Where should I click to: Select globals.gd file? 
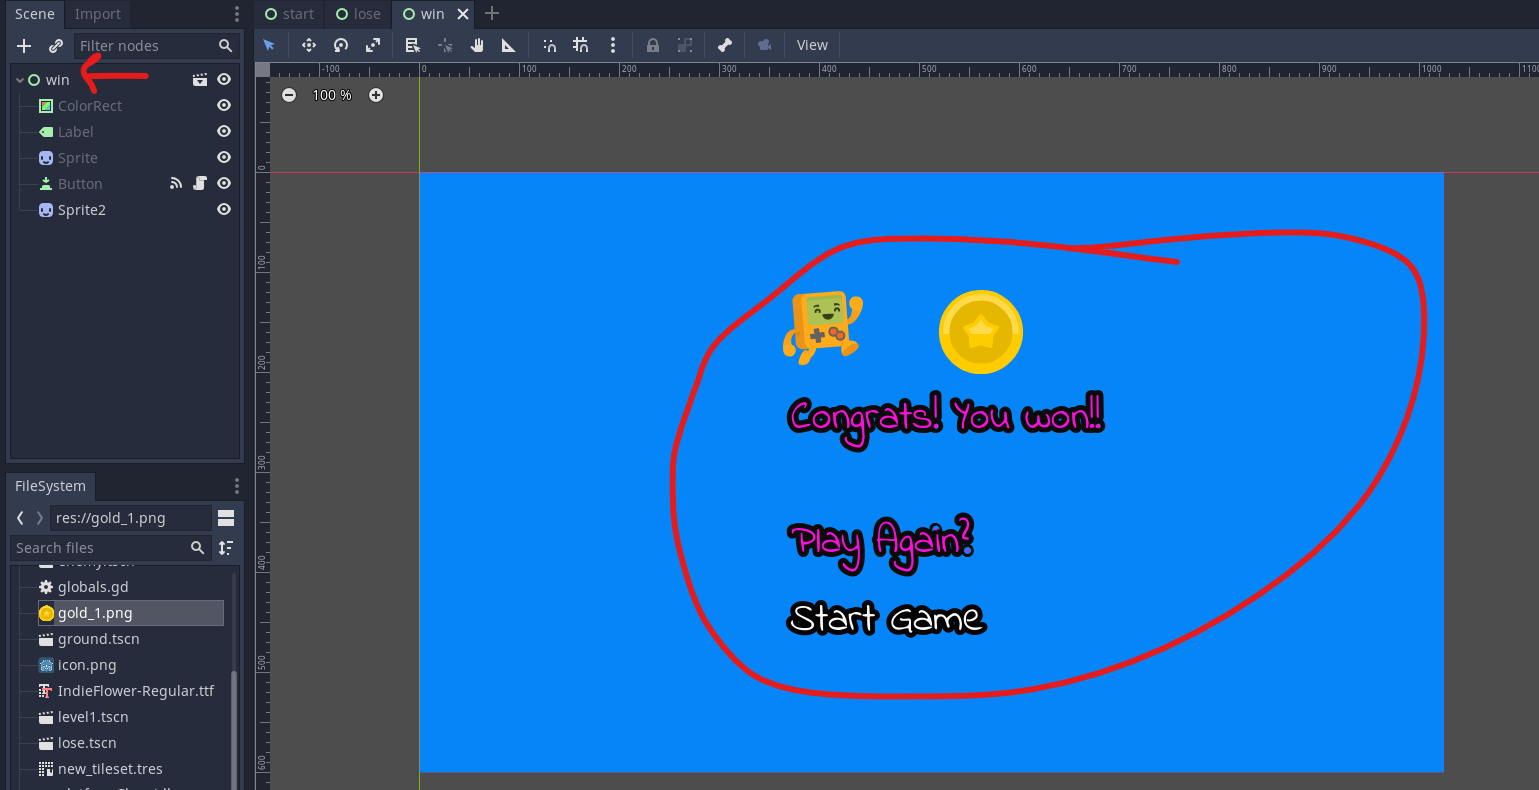[x=93, y=587]
